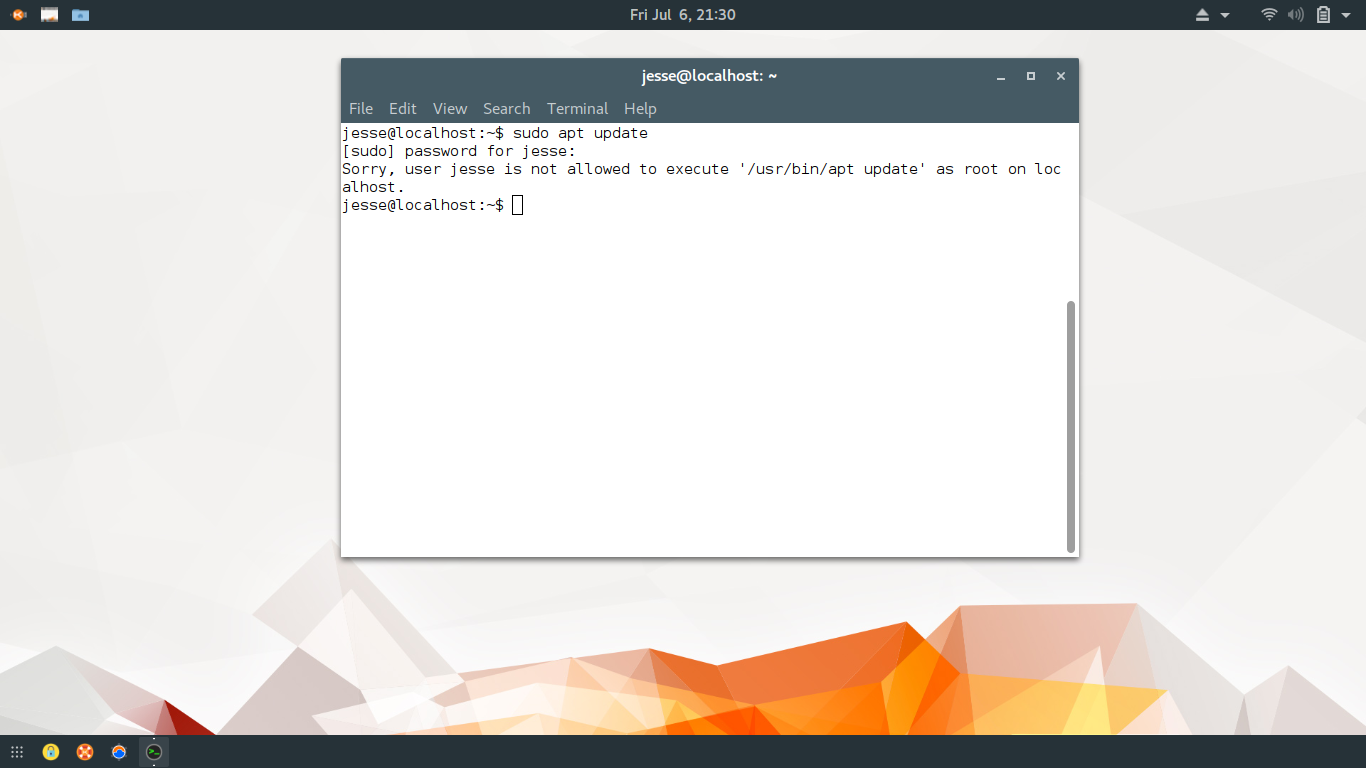Viewport: 1366px width, 768px height.
Task: Show the applications grid in the dock
Action: tap(17, 752)
